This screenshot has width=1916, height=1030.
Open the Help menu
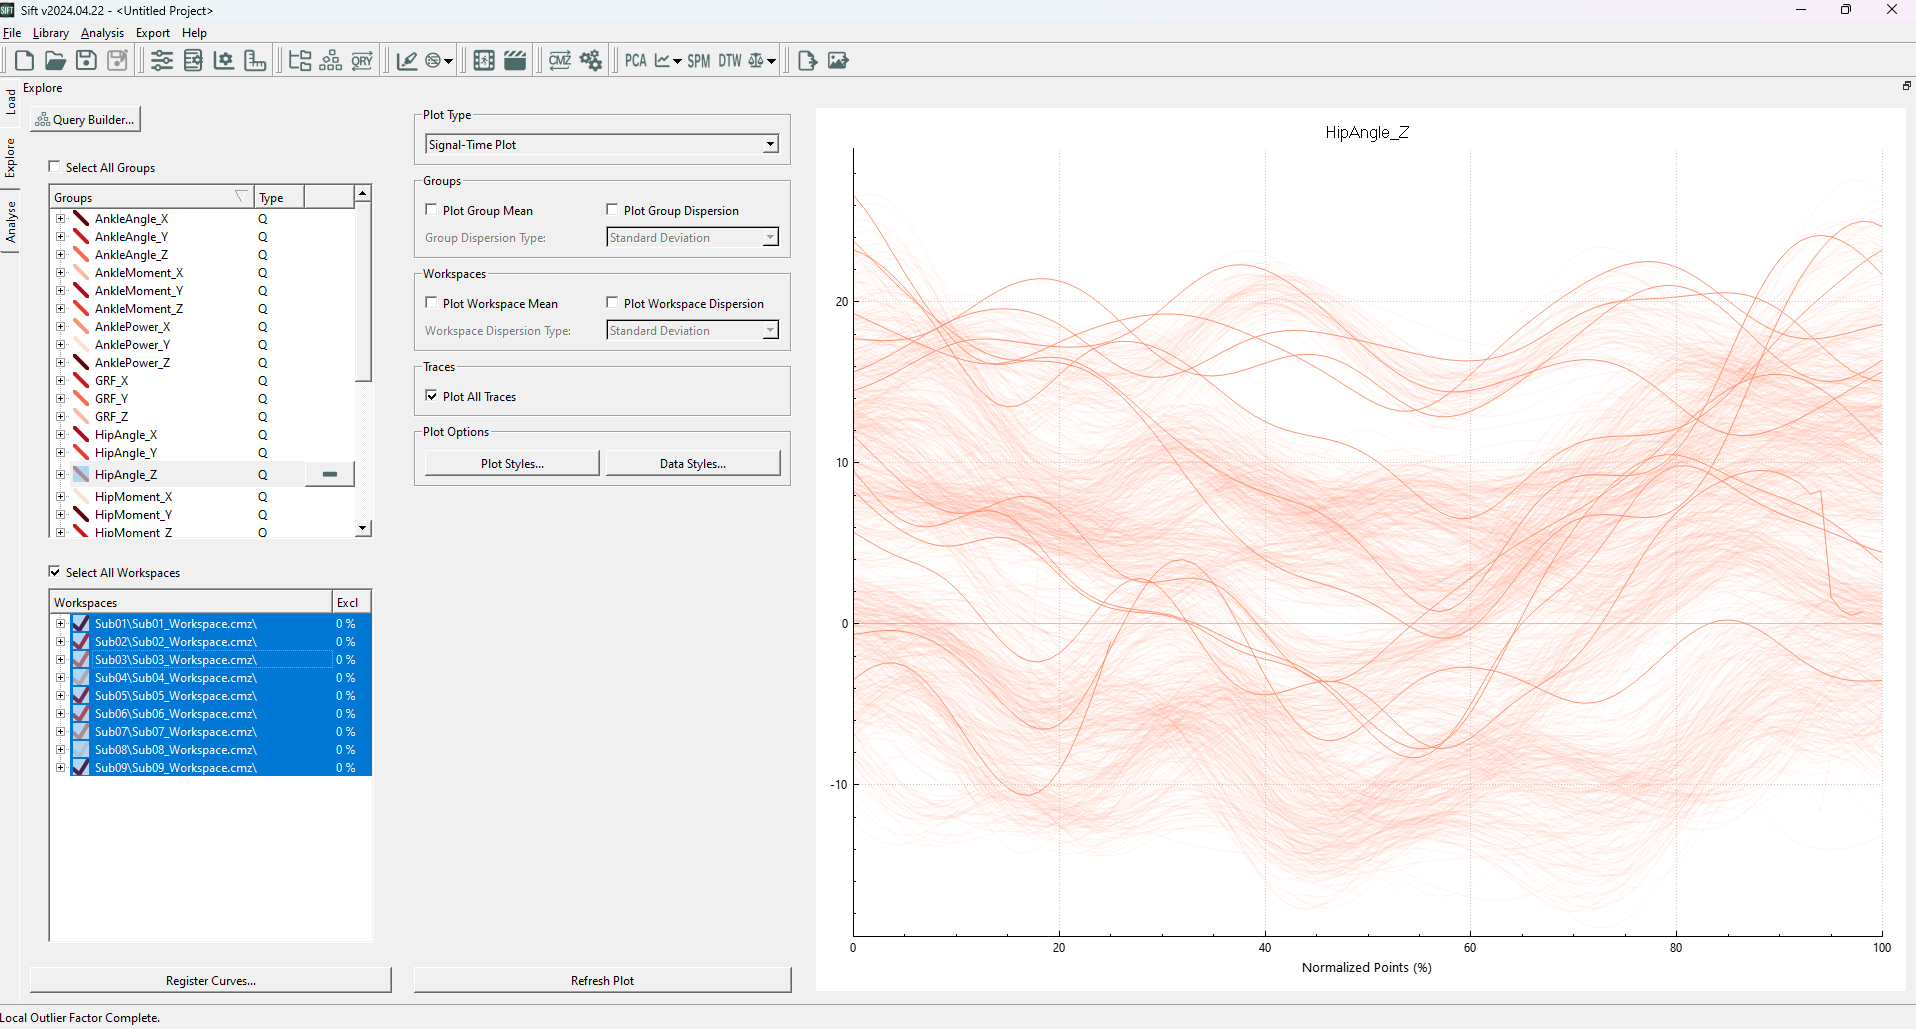click(194, 33)
